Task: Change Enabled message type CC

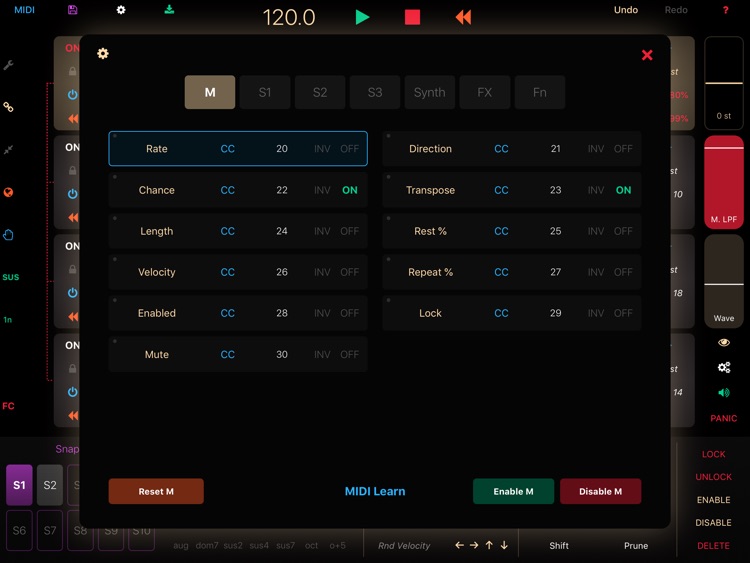Action: click(x=228, y=313)
